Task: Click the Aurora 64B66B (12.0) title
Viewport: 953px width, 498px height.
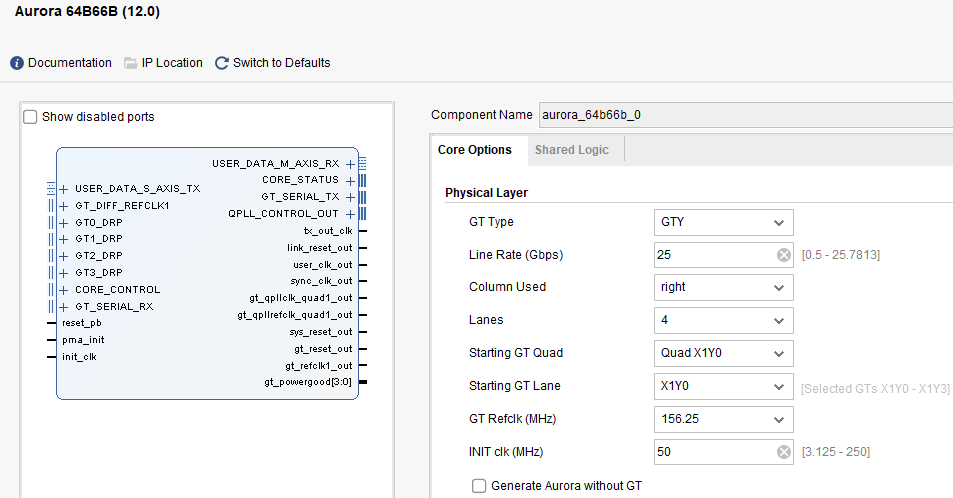Action: [87, 12]
